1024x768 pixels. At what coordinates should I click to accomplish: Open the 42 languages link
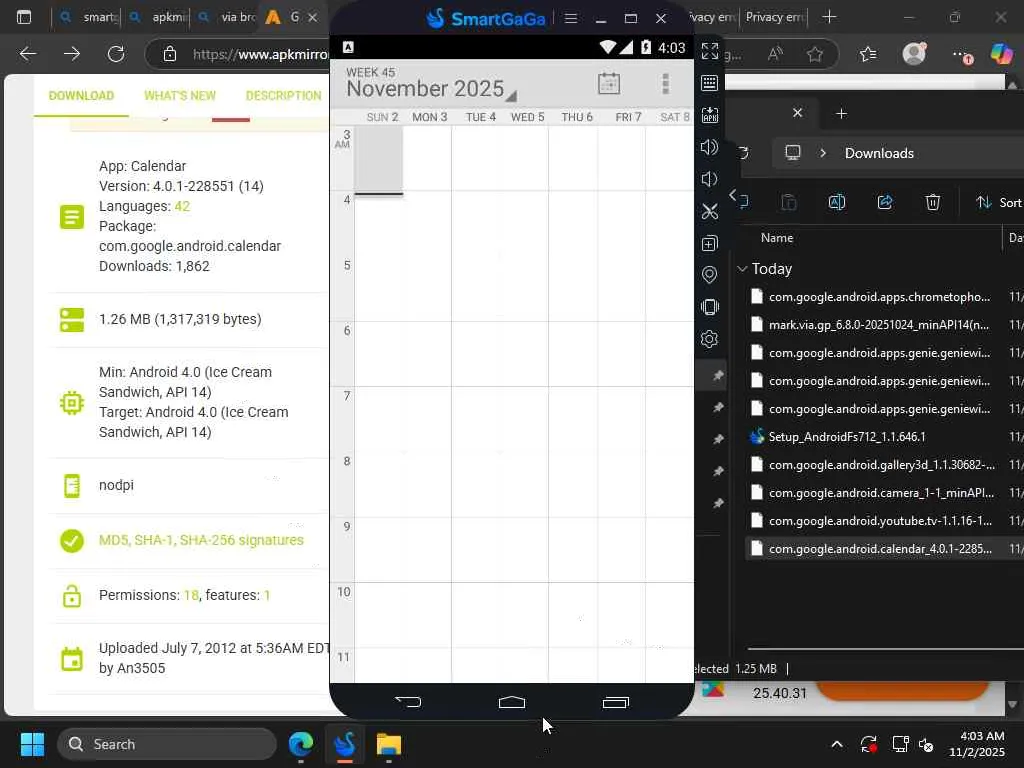point(182,206)
